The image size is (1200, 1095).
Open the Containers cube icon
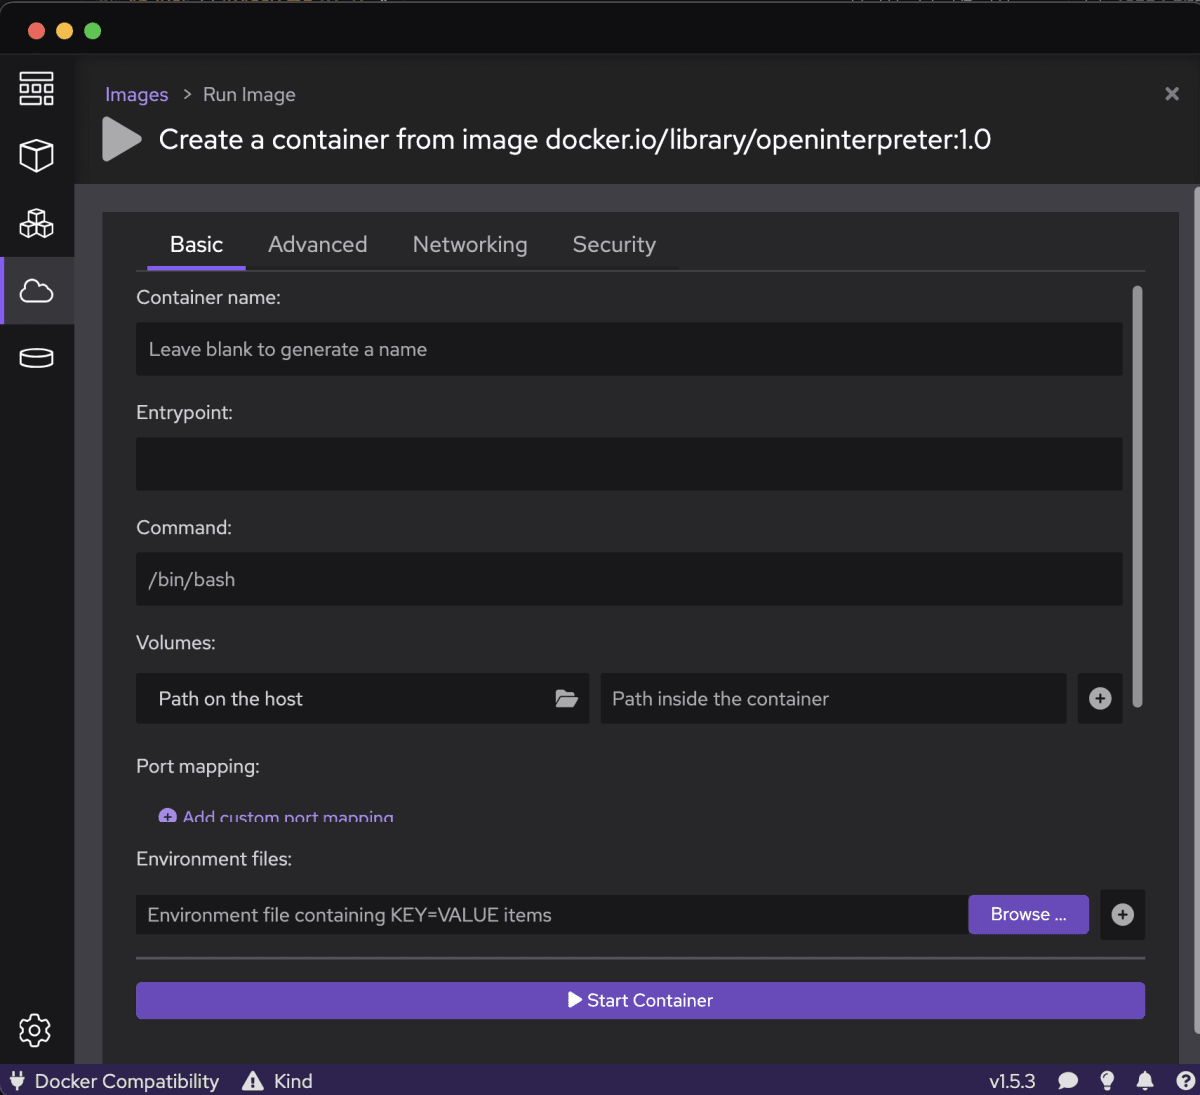pyautogui.click(x=36, y=156)
